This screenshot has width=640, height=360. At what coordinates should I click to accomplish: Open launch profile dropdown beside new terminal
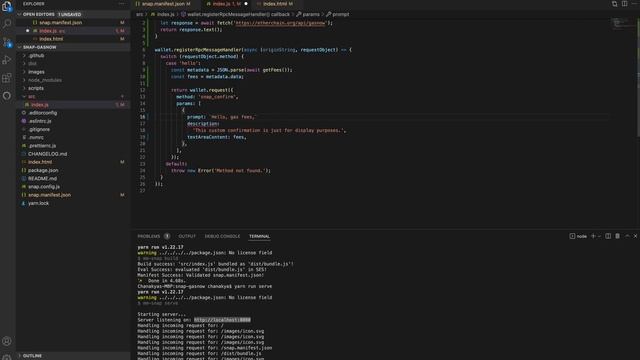[x=599, y=236]
